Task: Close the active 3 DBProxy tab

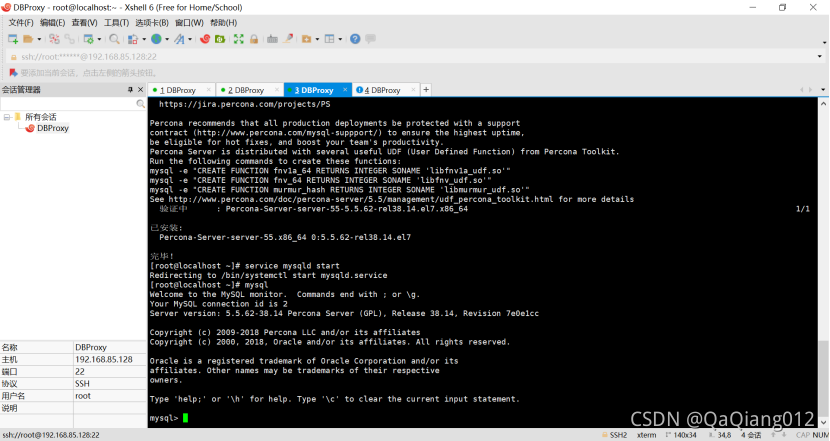Action: 345,90
